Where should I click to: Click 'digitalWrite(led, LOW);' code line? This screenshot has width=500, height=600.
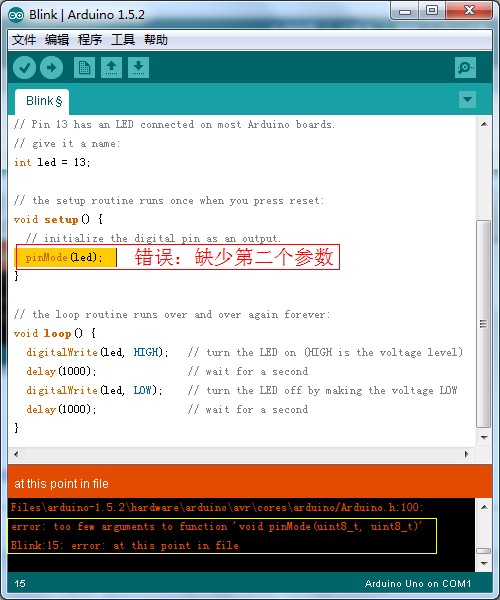click(94, 390)
